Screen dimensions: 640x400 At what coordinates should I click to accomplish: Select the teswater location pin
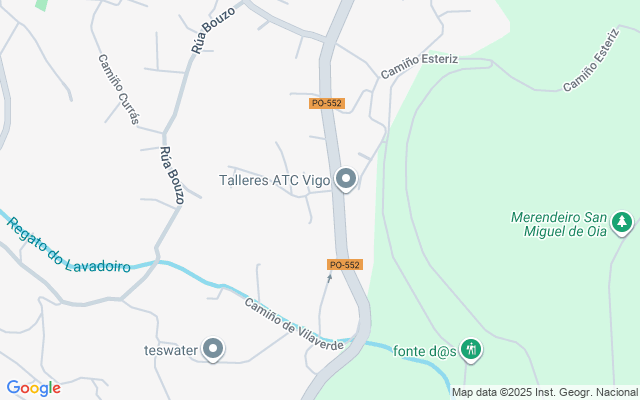coord(213,349)
